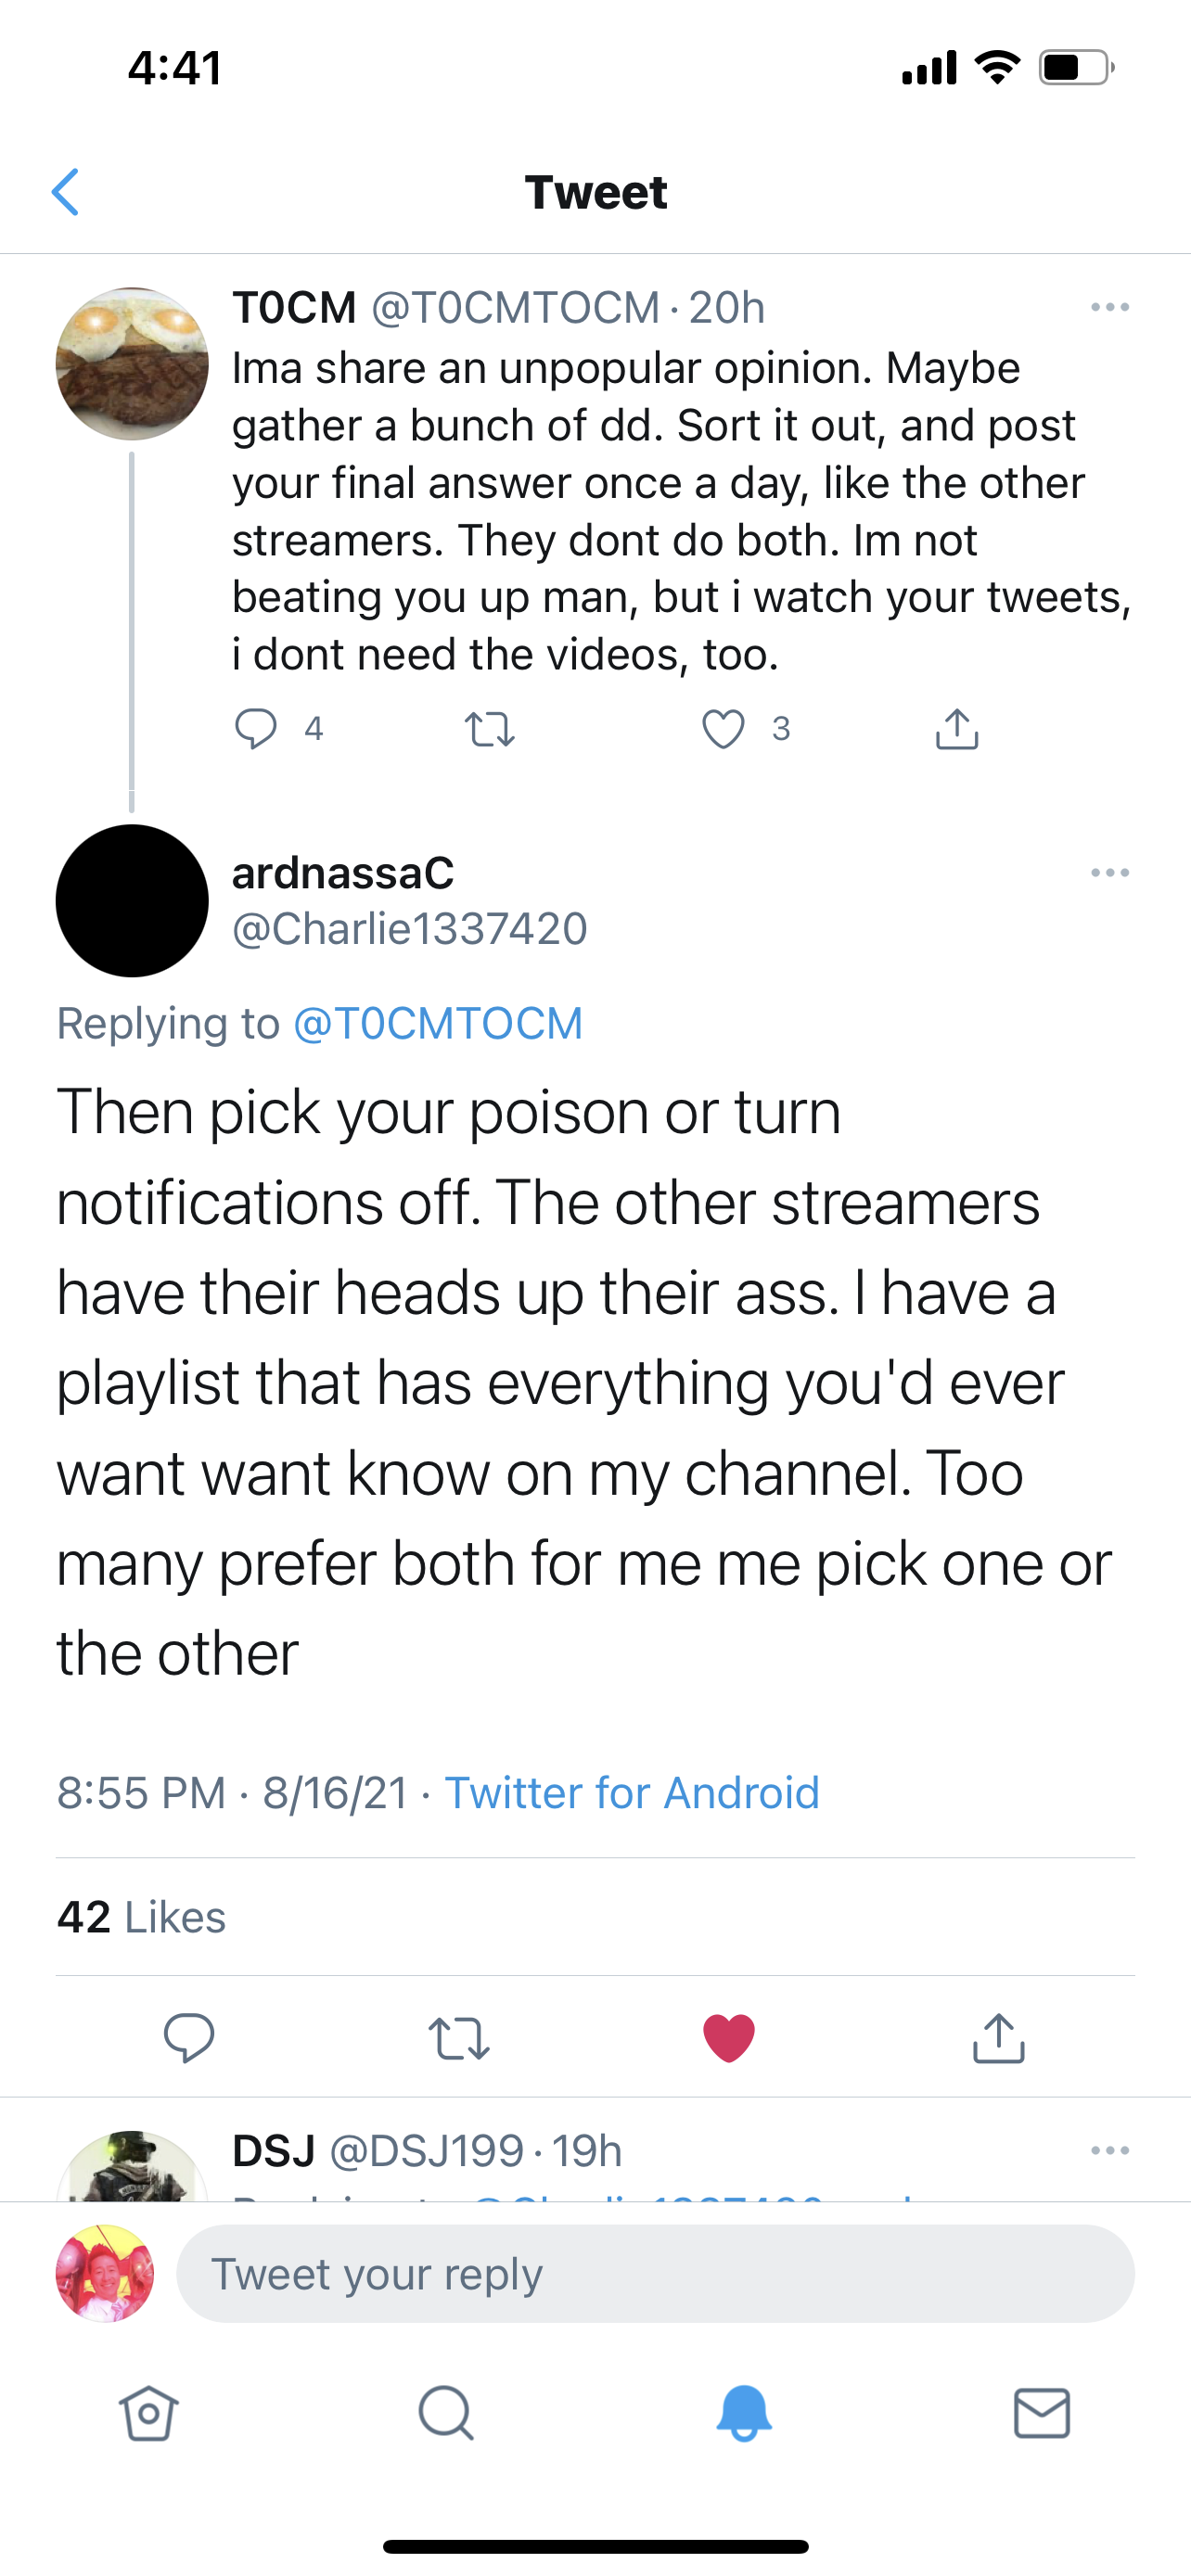Open more options for the DSJ reply
The width and height of the screenshot is (1191, 2576).
pos(1110,2150)
